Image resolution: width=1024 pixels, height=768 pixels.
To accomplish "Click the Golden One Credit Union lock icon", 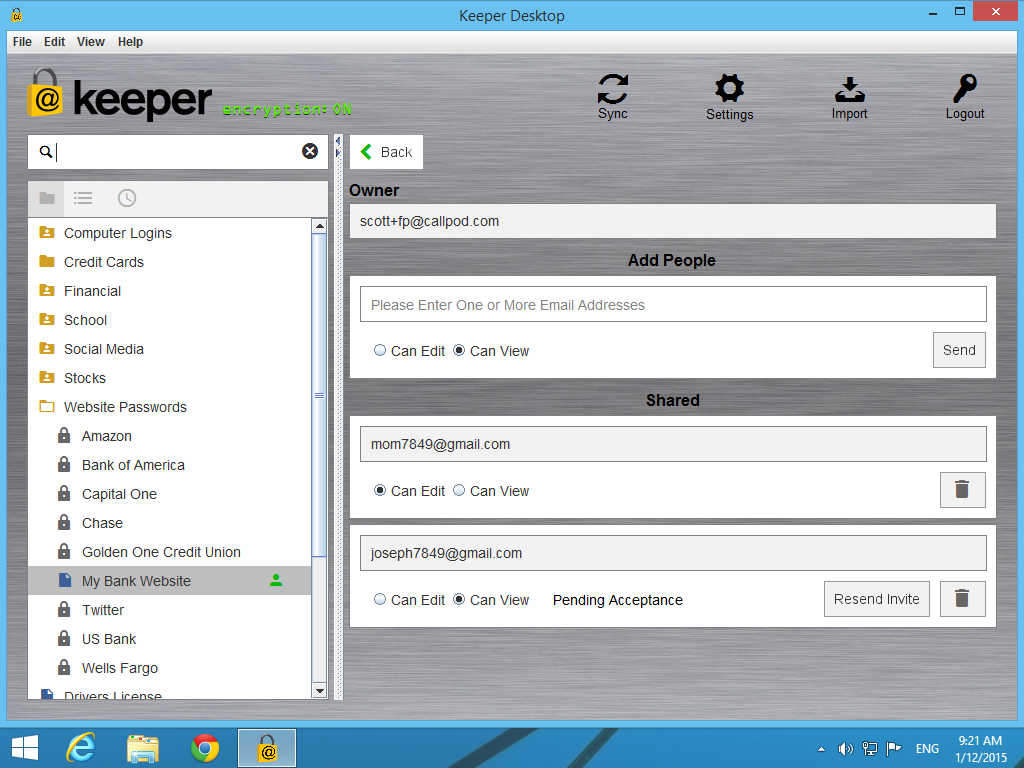I will coord(64,551).
